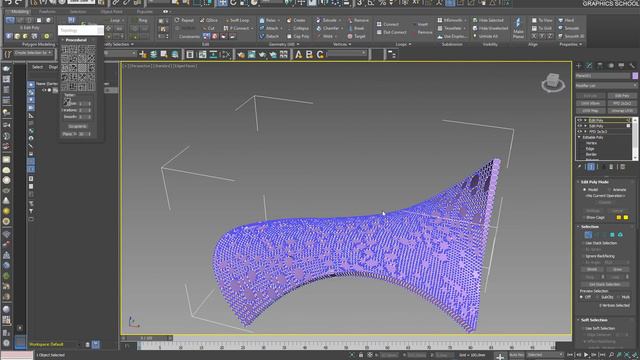Select the SubObj preview selection radio
This screenshot has width=640, height=360.
(x=598, y=297)
